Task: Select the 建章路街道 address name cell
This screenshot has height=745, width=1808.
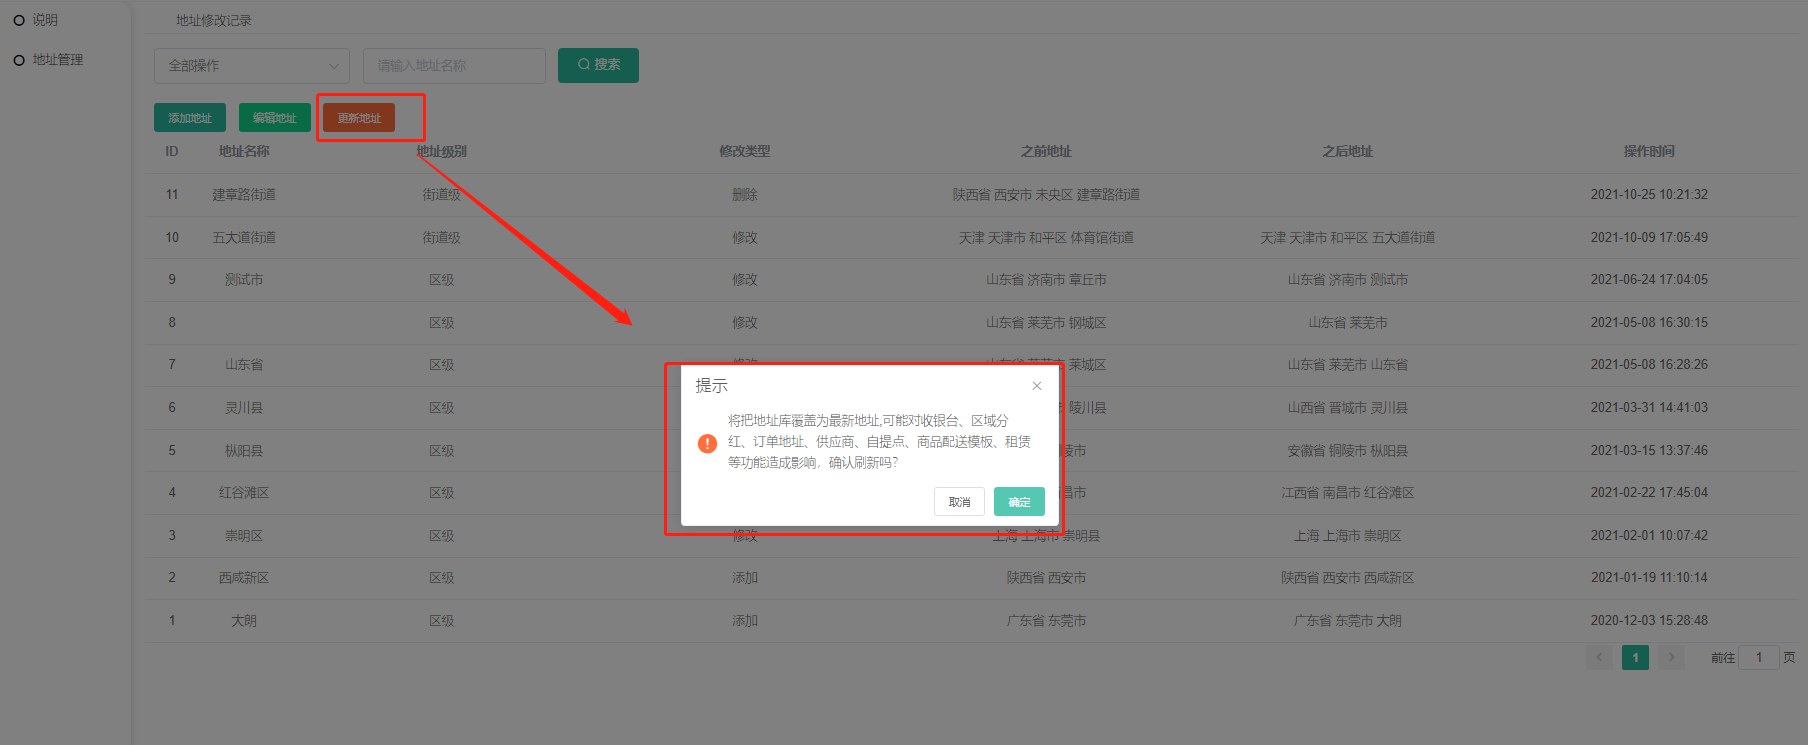Action: coord(244,195)
